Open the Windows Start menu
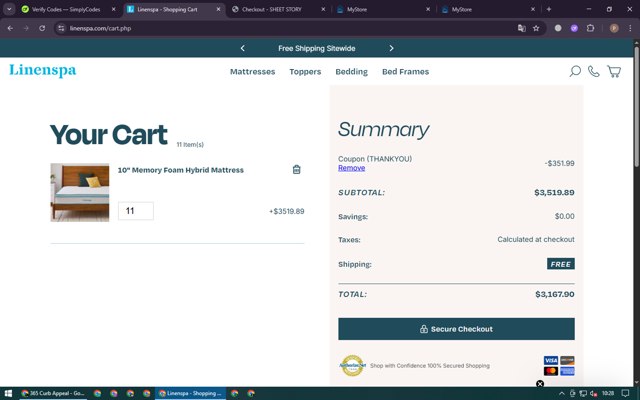Viewport: 640px width, 400px height. (8, 393)
